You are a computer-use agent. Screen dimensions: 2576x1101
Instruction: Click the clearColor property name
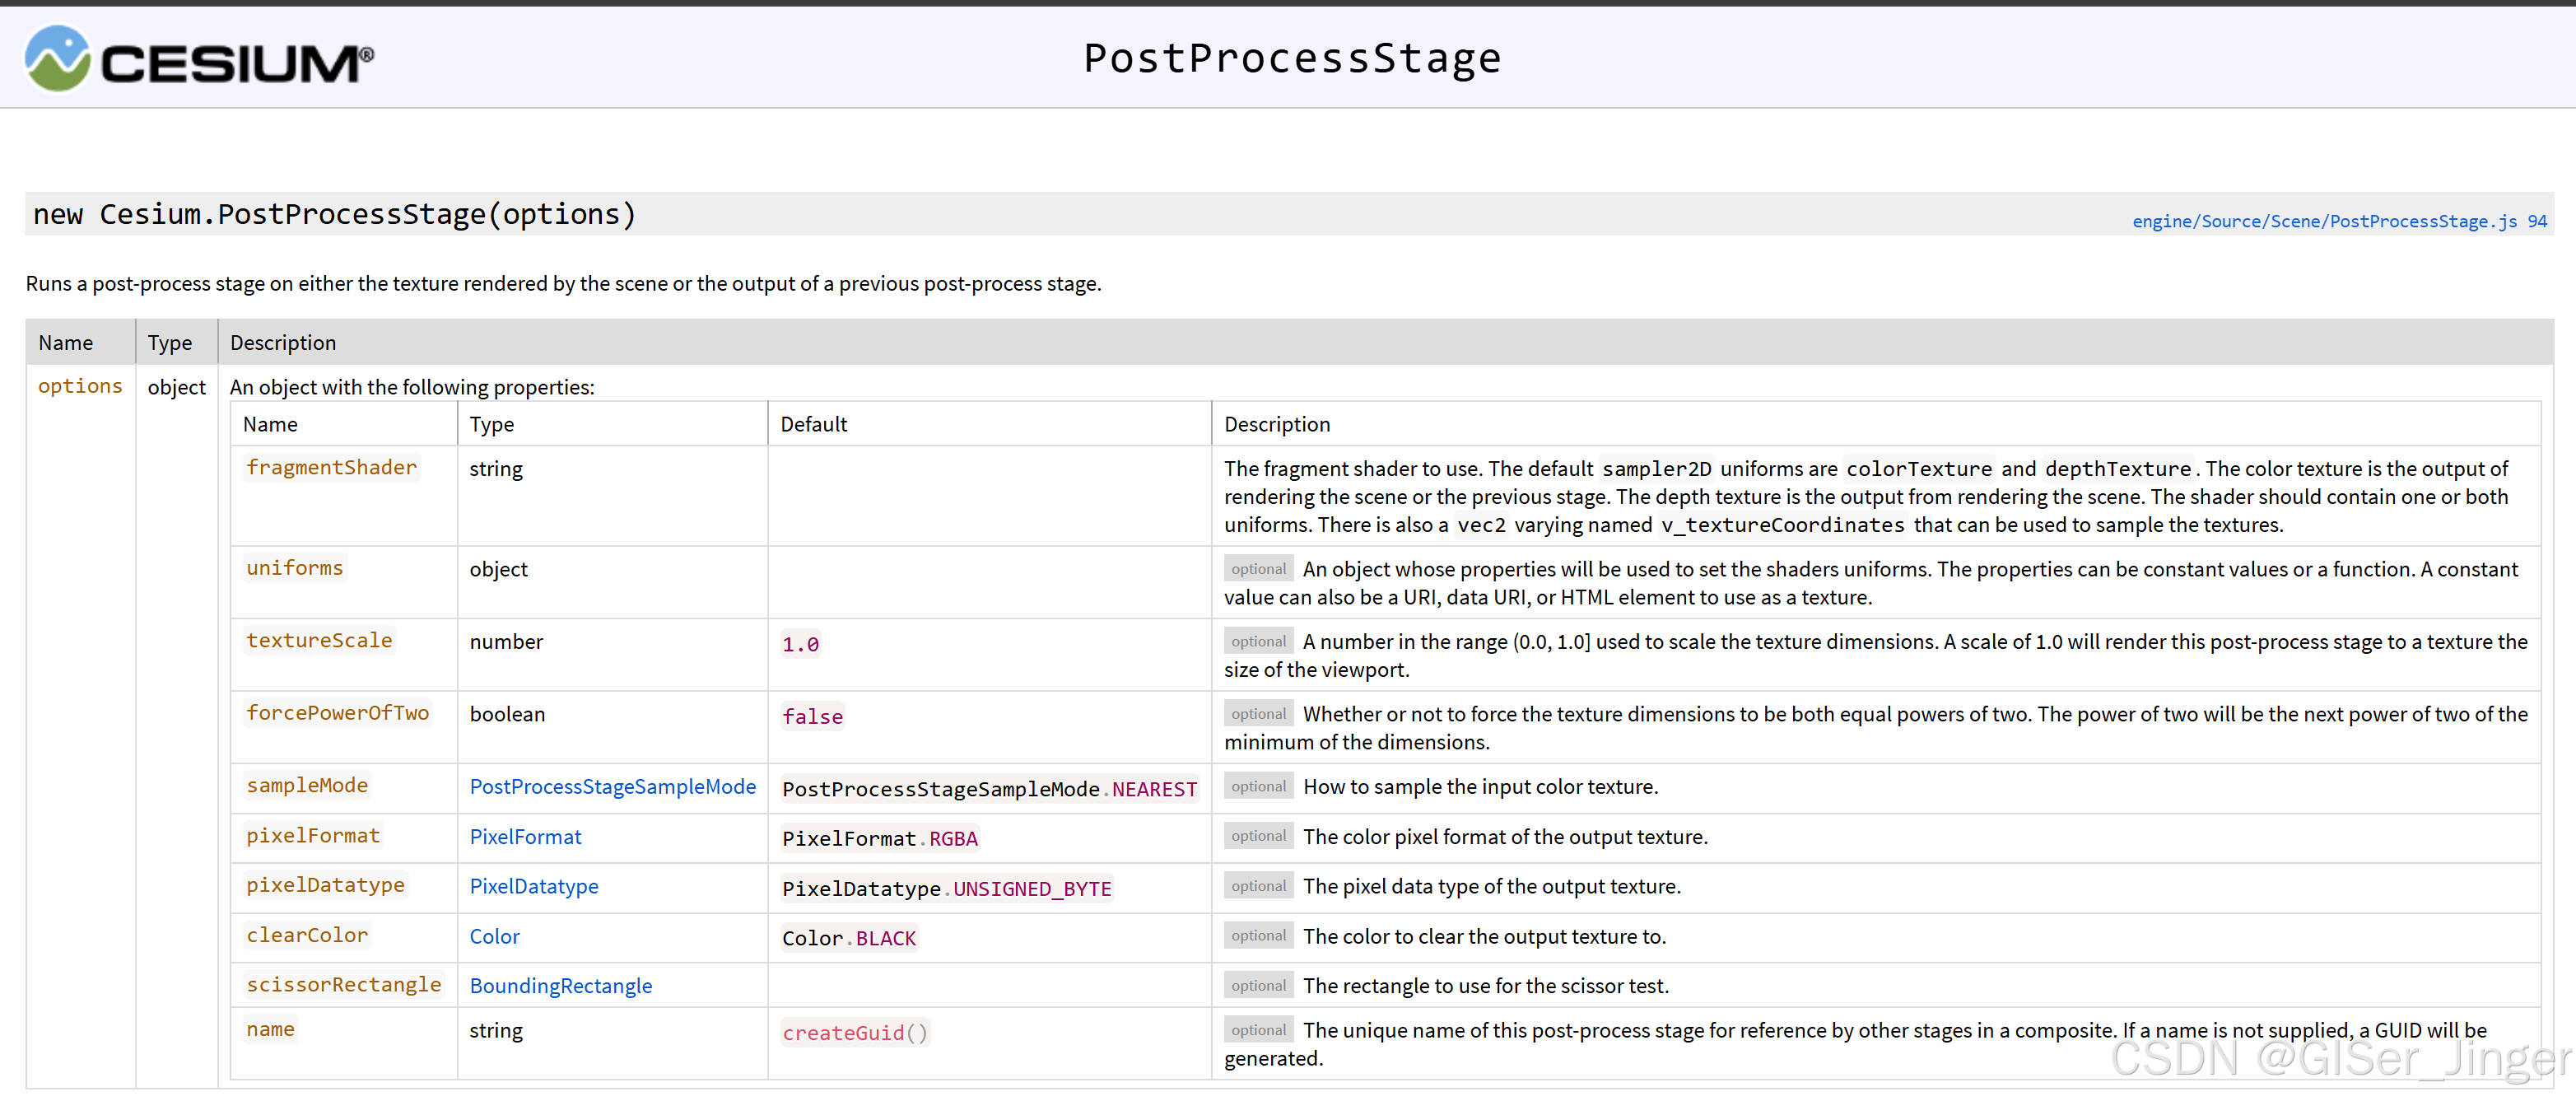click(307, 935)
